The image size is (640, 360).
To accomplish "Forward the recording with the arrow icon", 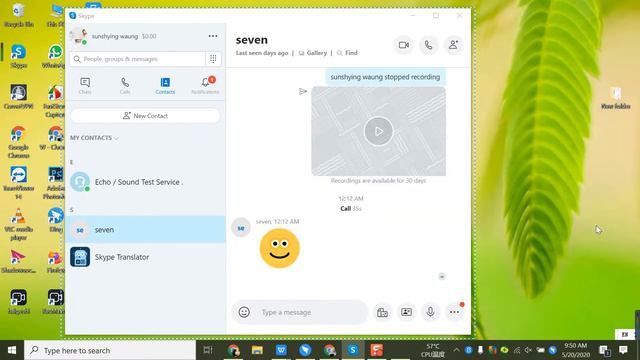I will point(303,91).
